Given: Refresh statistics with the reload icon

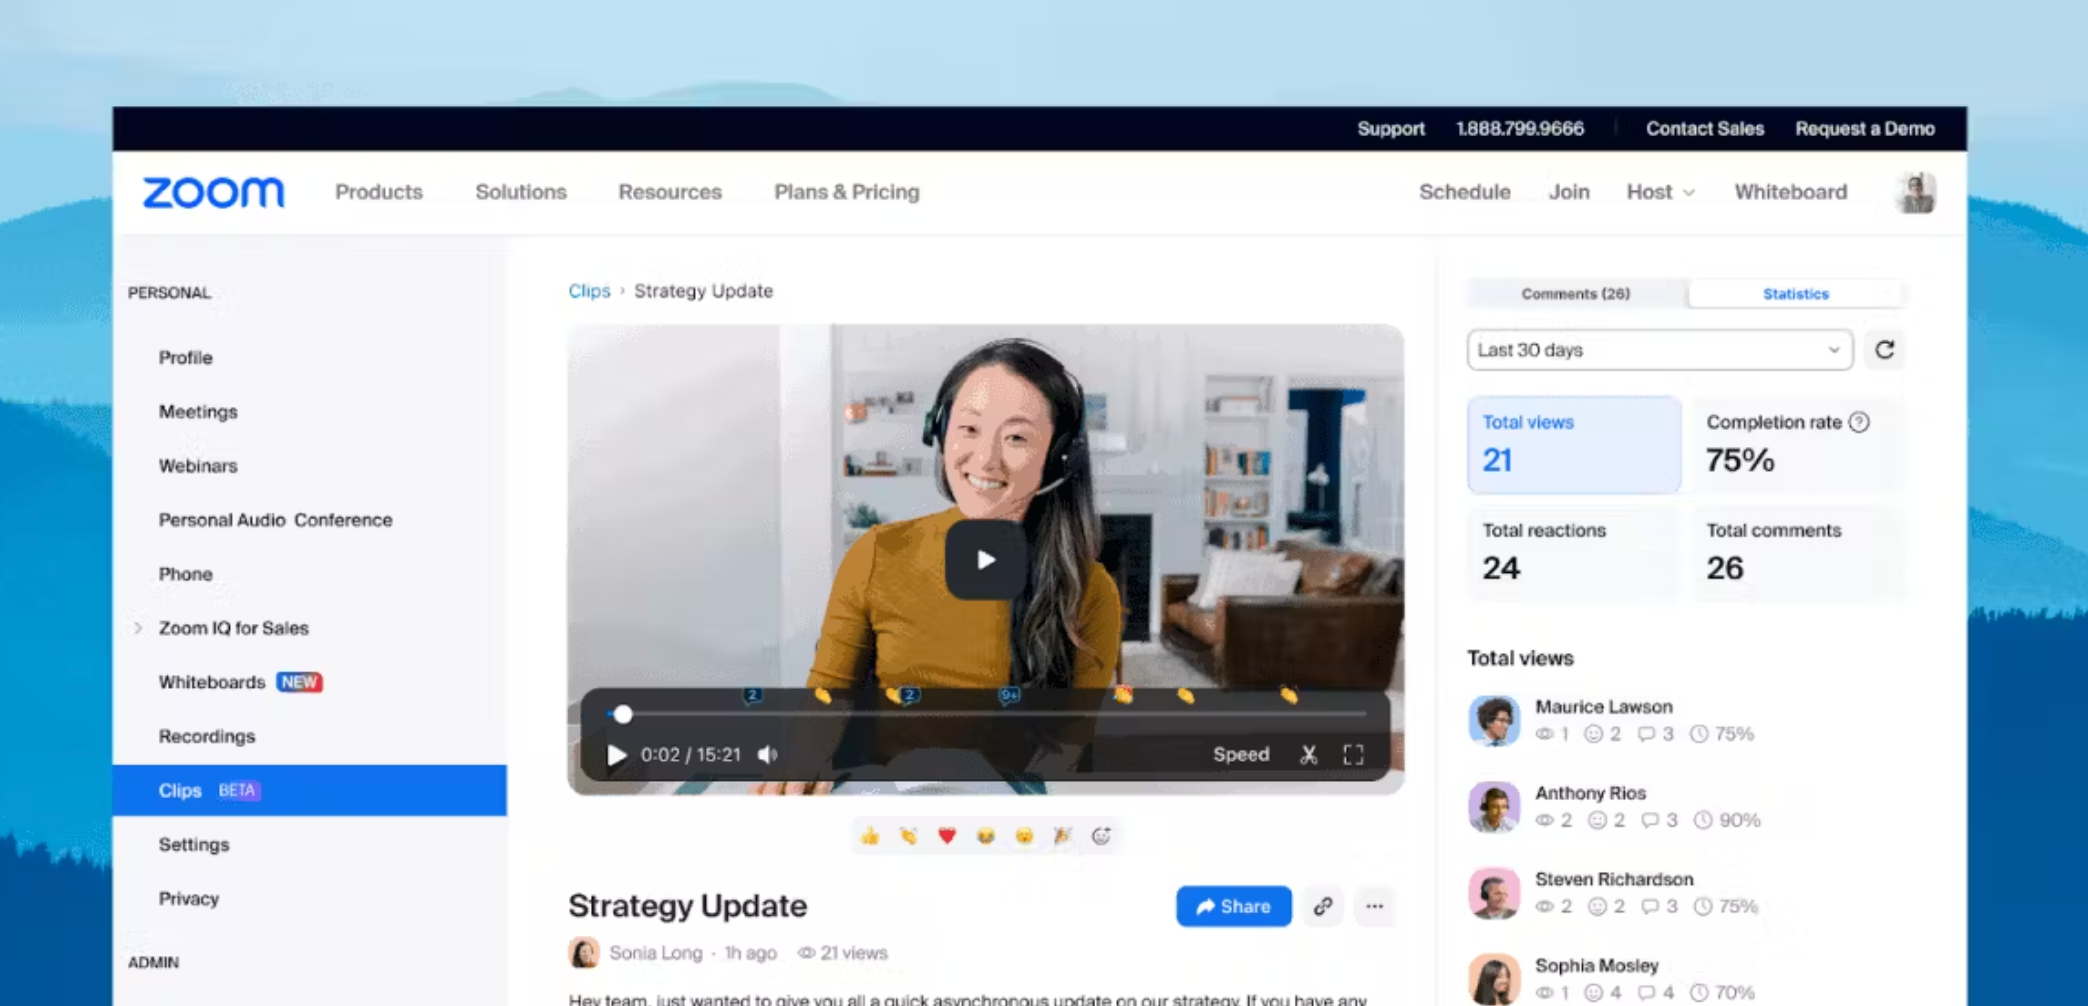Looking at the screenshot, I should tap(1885, 350).
